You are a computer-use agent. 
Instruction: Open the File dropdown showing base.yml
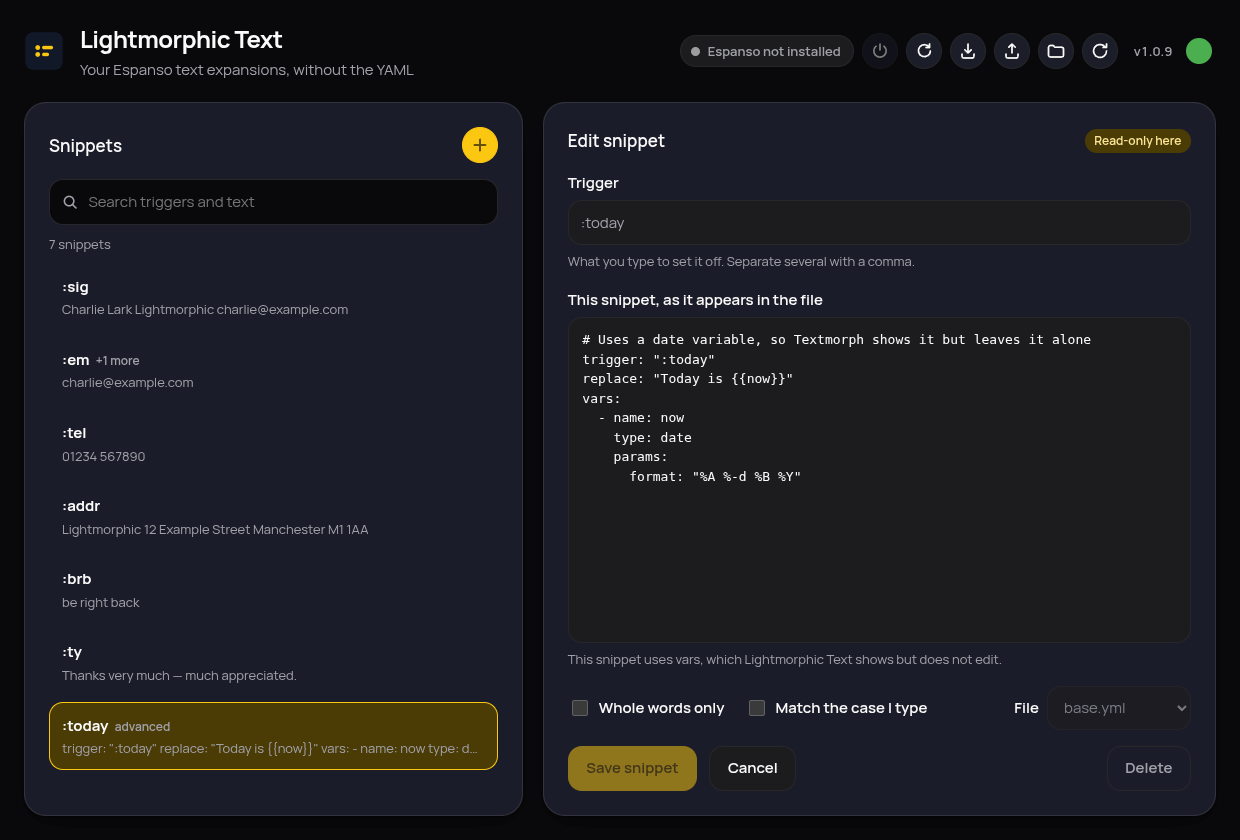click(x=1119, y=708)
